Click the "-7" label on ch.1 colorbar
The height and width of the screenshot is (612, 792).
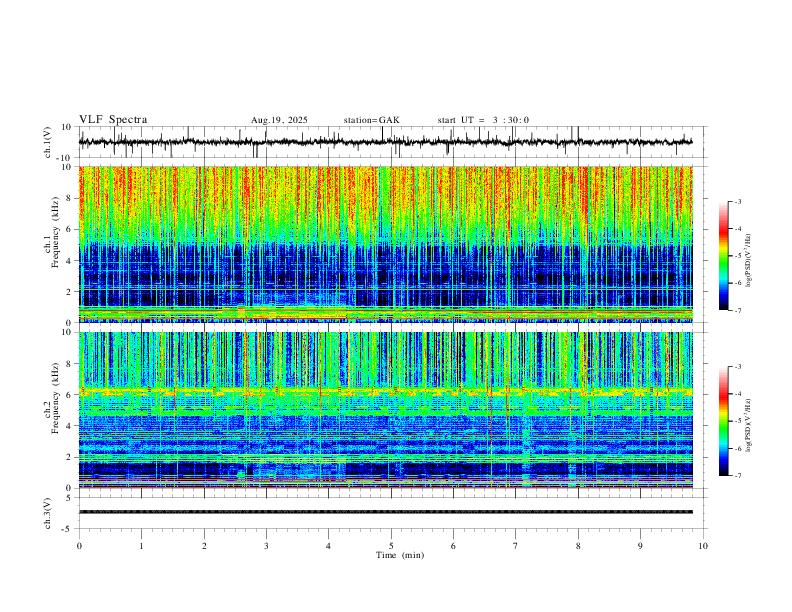pyautogui.click(x=737, y=311)
